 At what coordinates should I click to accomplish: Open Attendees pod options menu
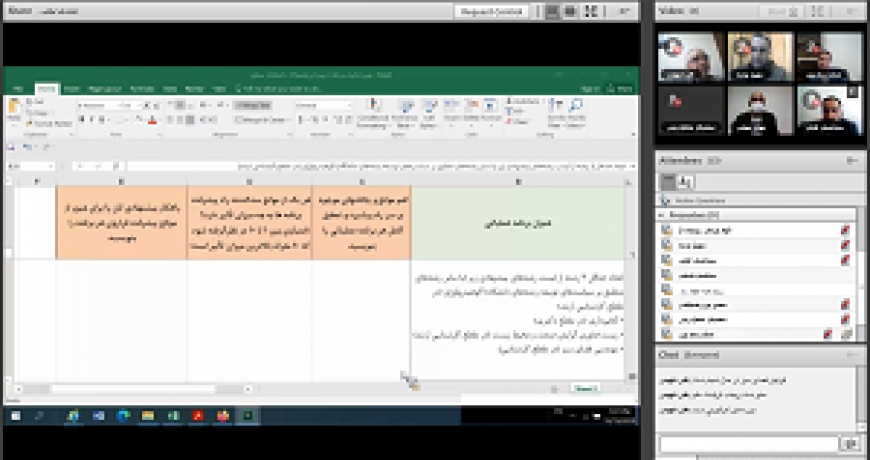coord(852,160)
